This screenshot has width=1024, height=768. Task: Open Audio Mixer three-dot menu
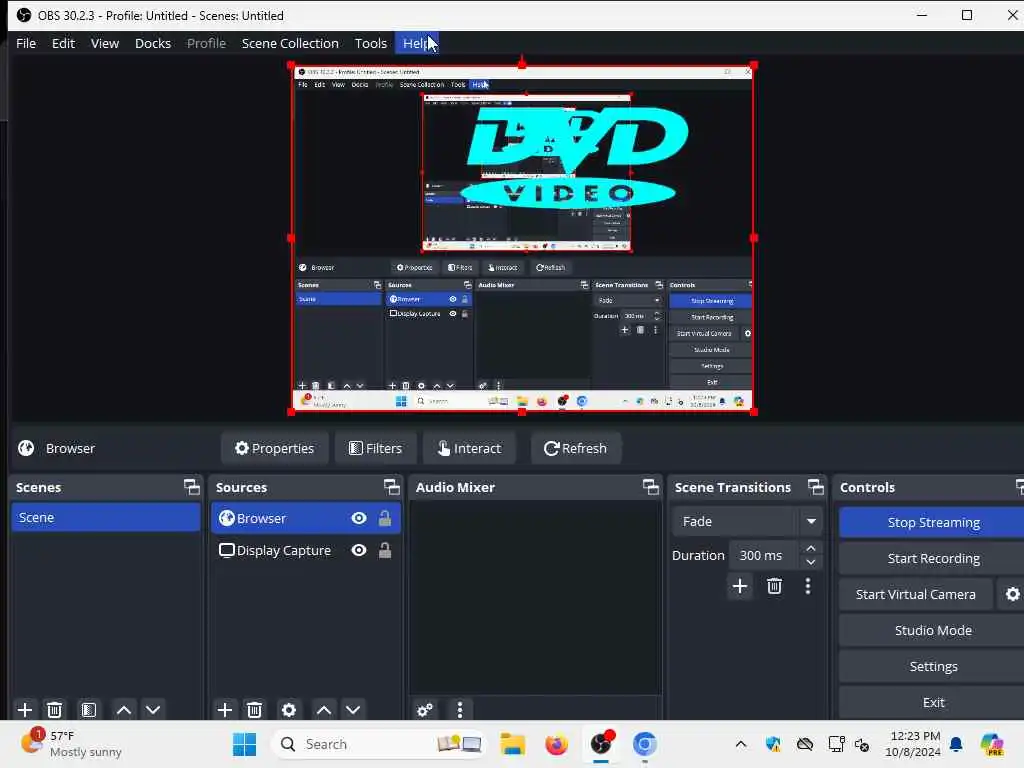coord(460,710)
